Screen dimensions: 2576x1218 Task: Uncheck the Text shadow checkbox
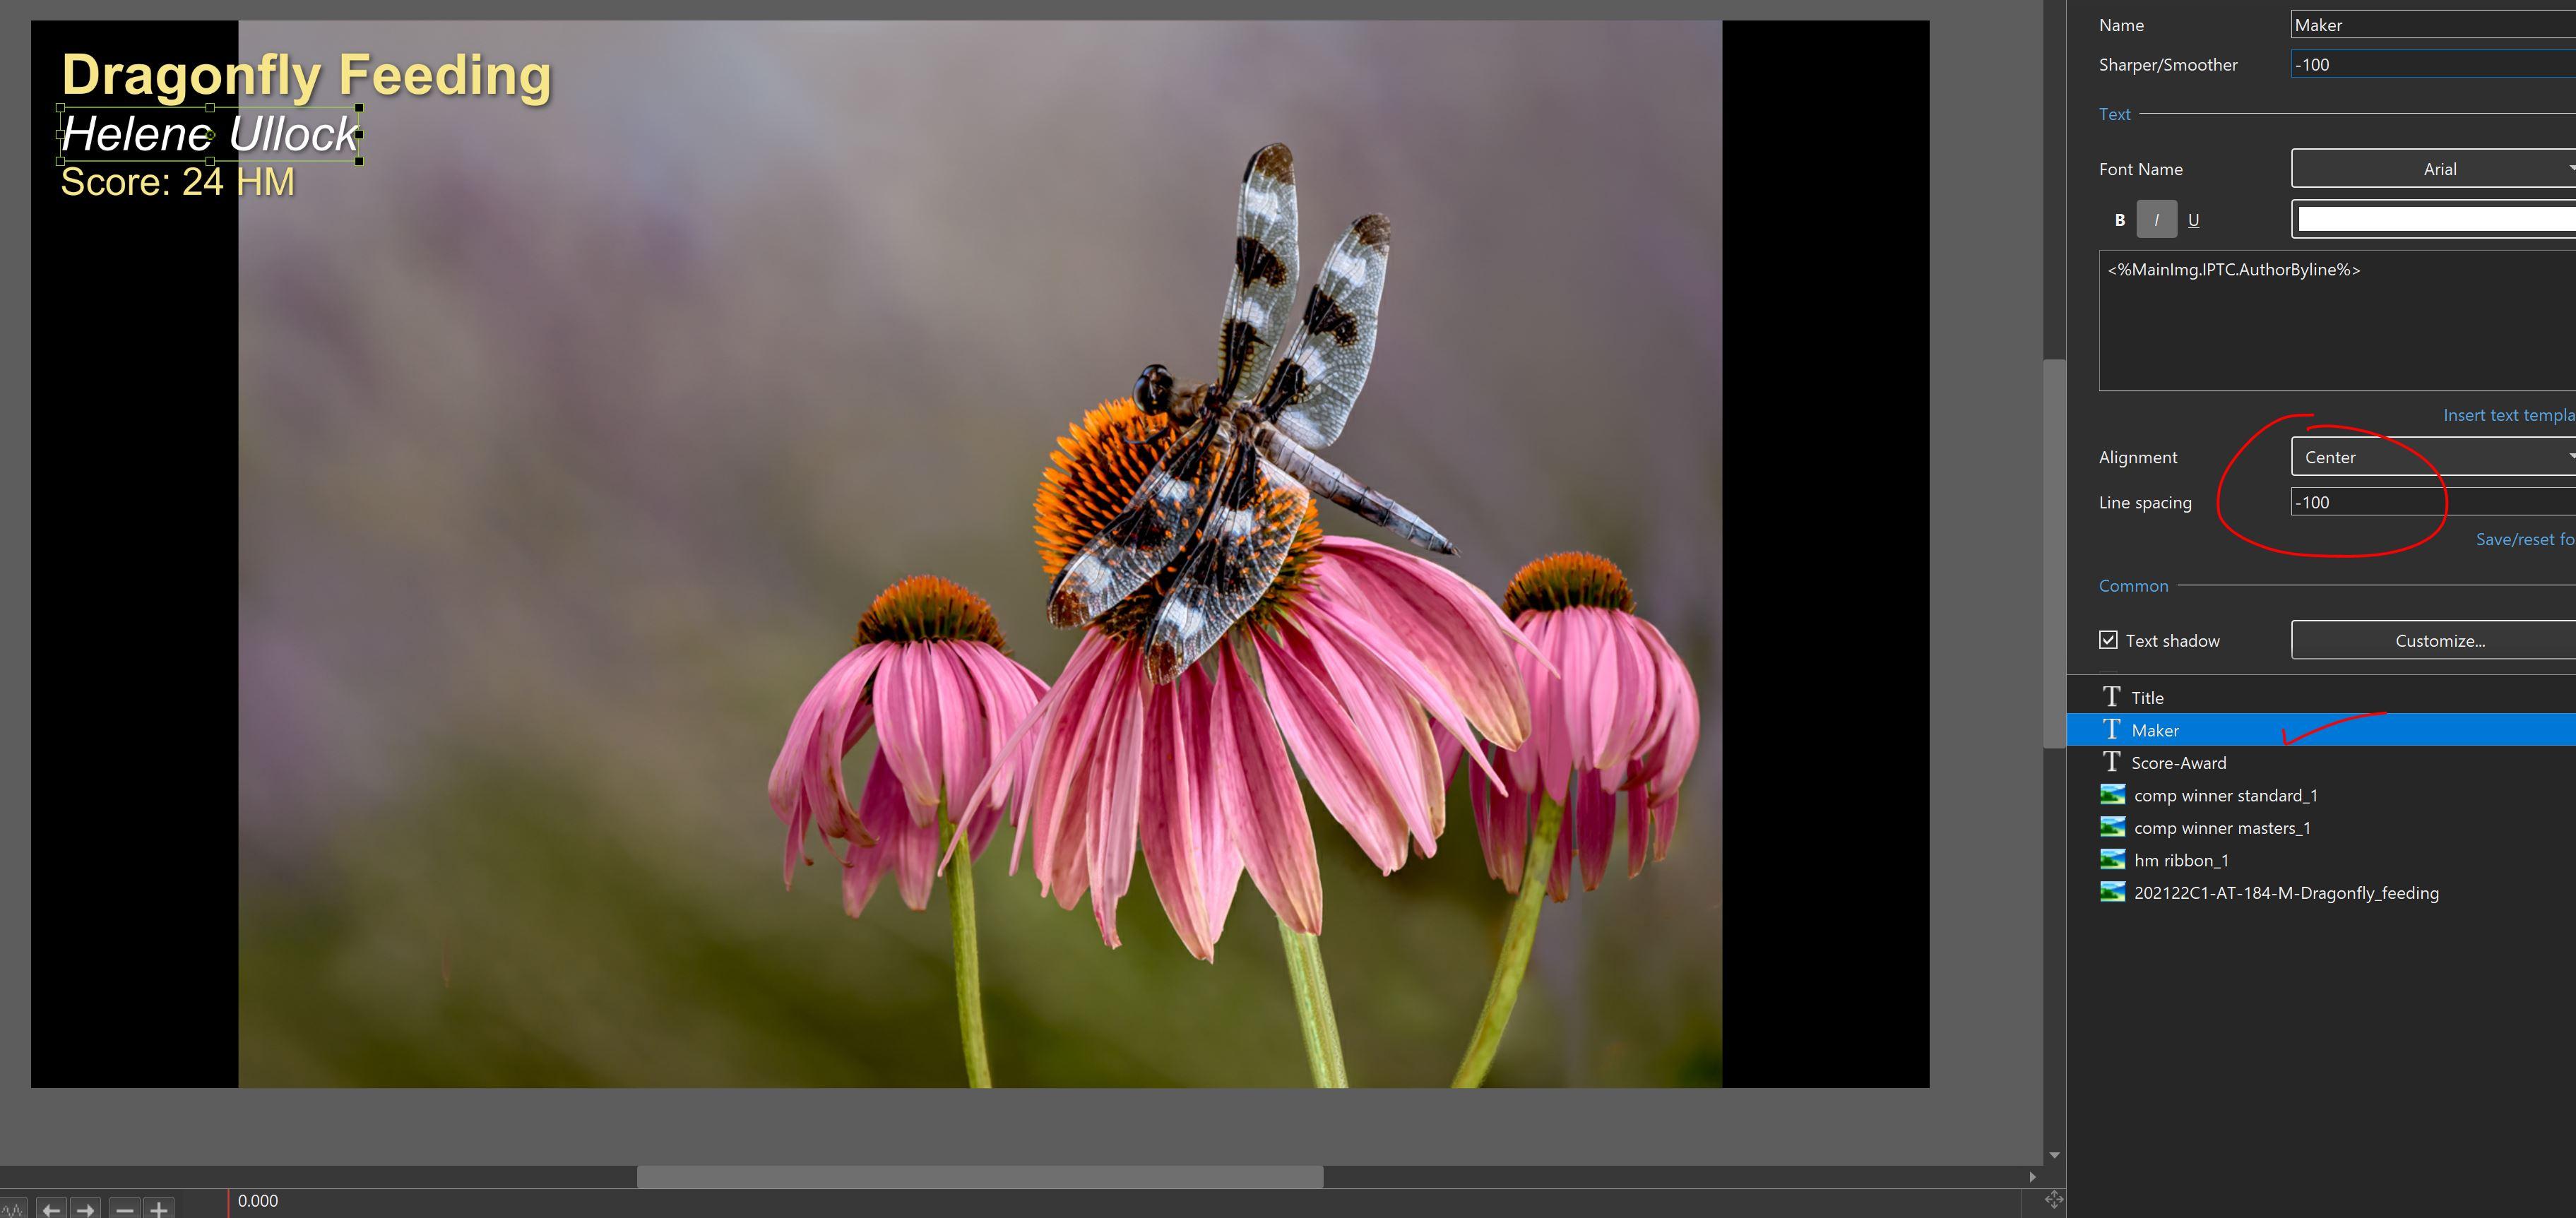pos(2108,640)
